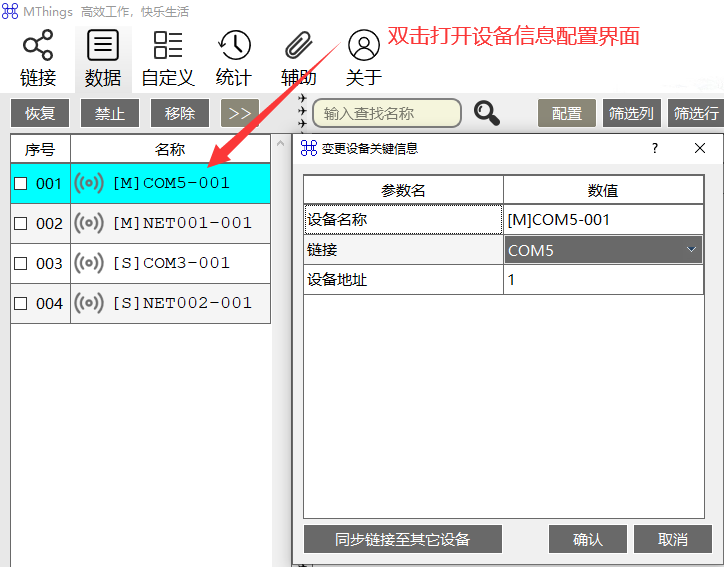Confirm with the 确认 button
The image size is (724, 567).
pos(588,539)
